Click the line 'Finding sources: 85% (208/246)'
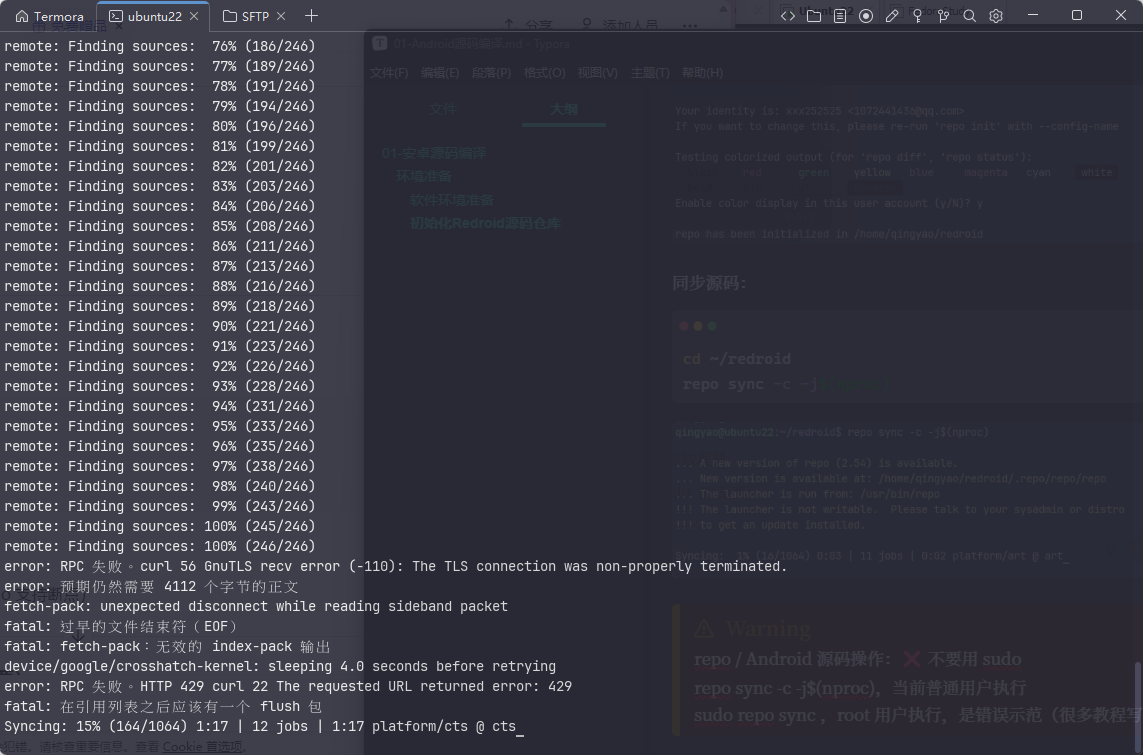The width and height of the screenshot is (1143, 755). (x=160, y=226)
